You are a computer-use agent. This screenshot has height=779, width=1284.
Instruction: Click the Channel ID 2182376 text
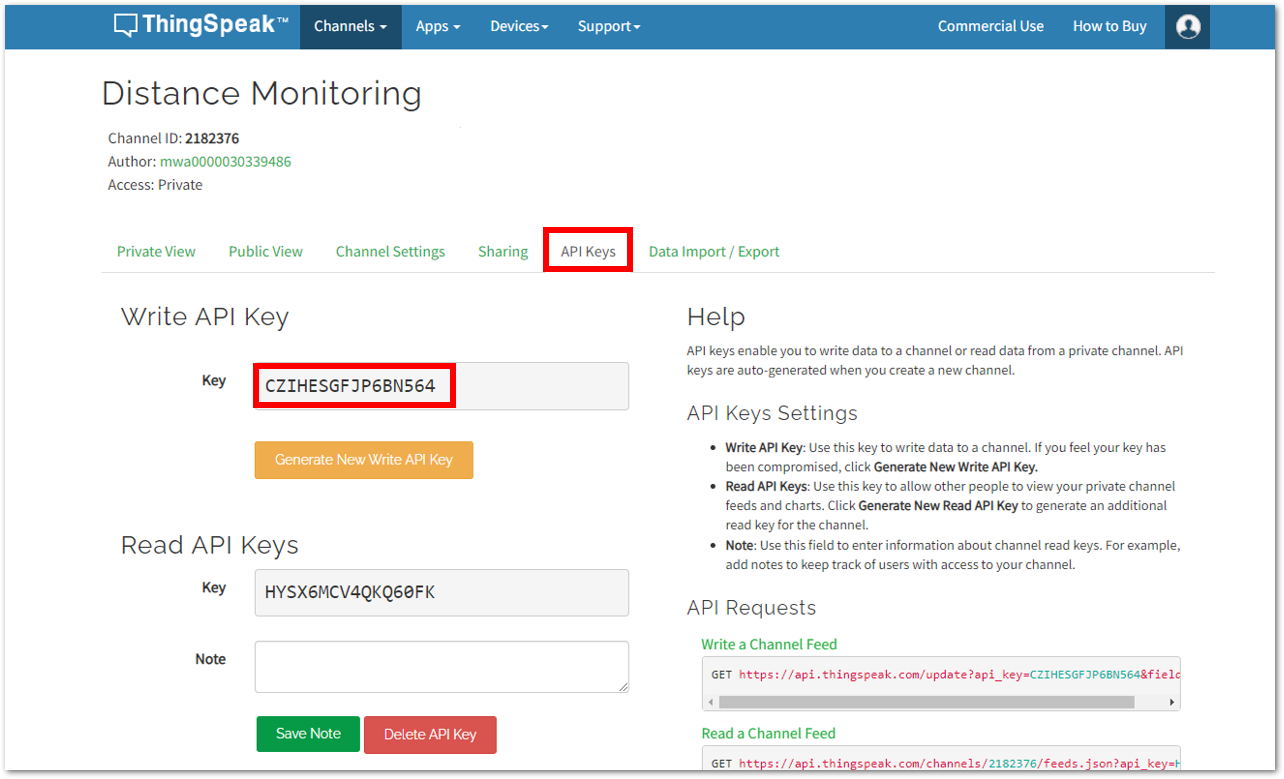174,138
